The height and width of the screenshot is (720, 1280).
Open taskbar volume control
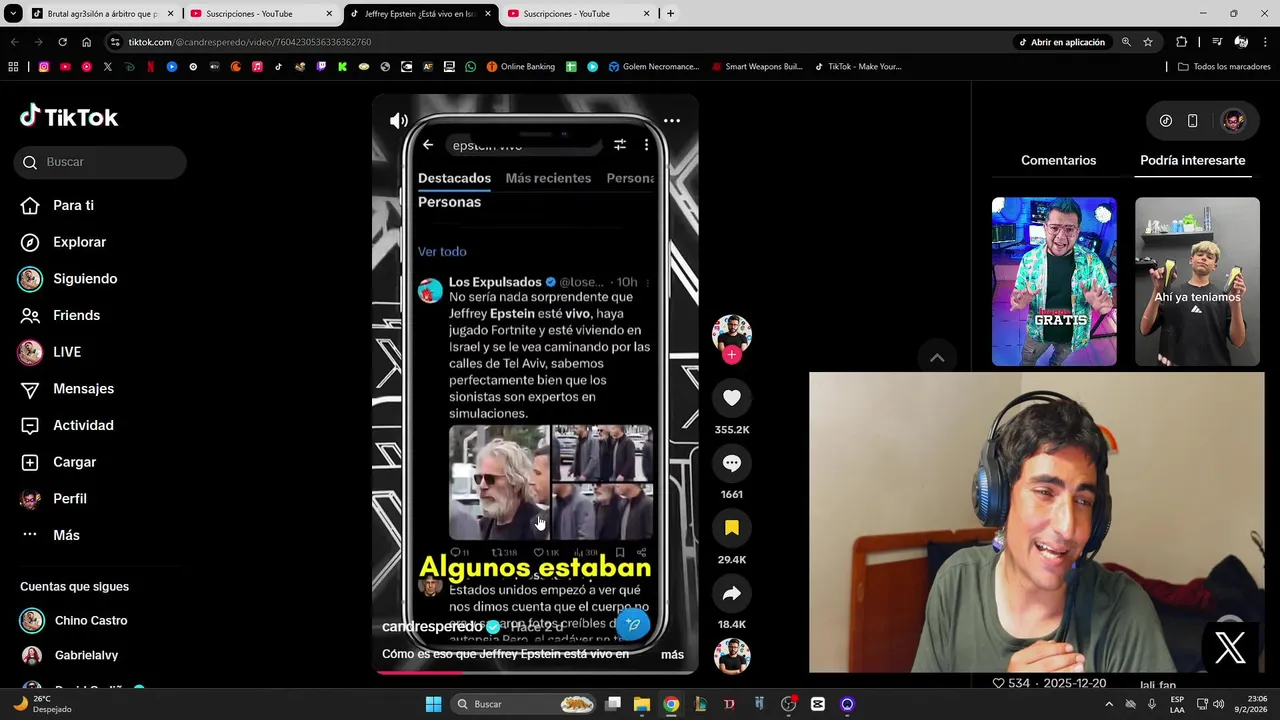tap(1218, 704)
